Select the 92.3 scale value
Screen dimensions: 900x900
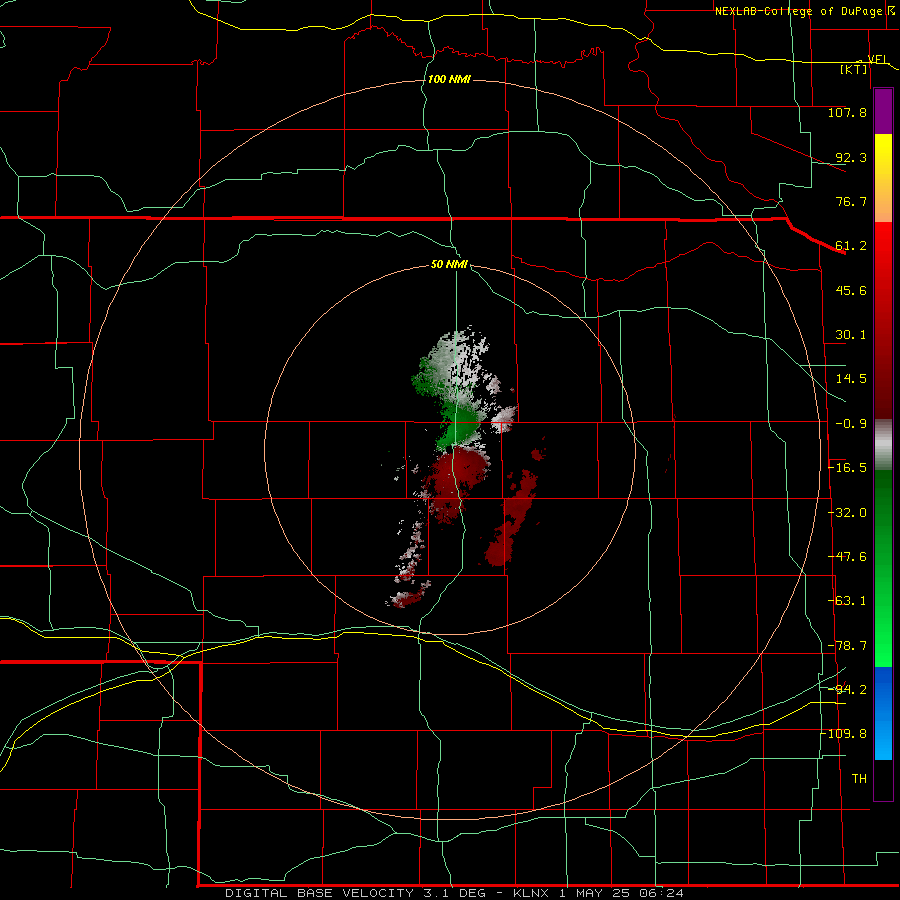point(851,157)
